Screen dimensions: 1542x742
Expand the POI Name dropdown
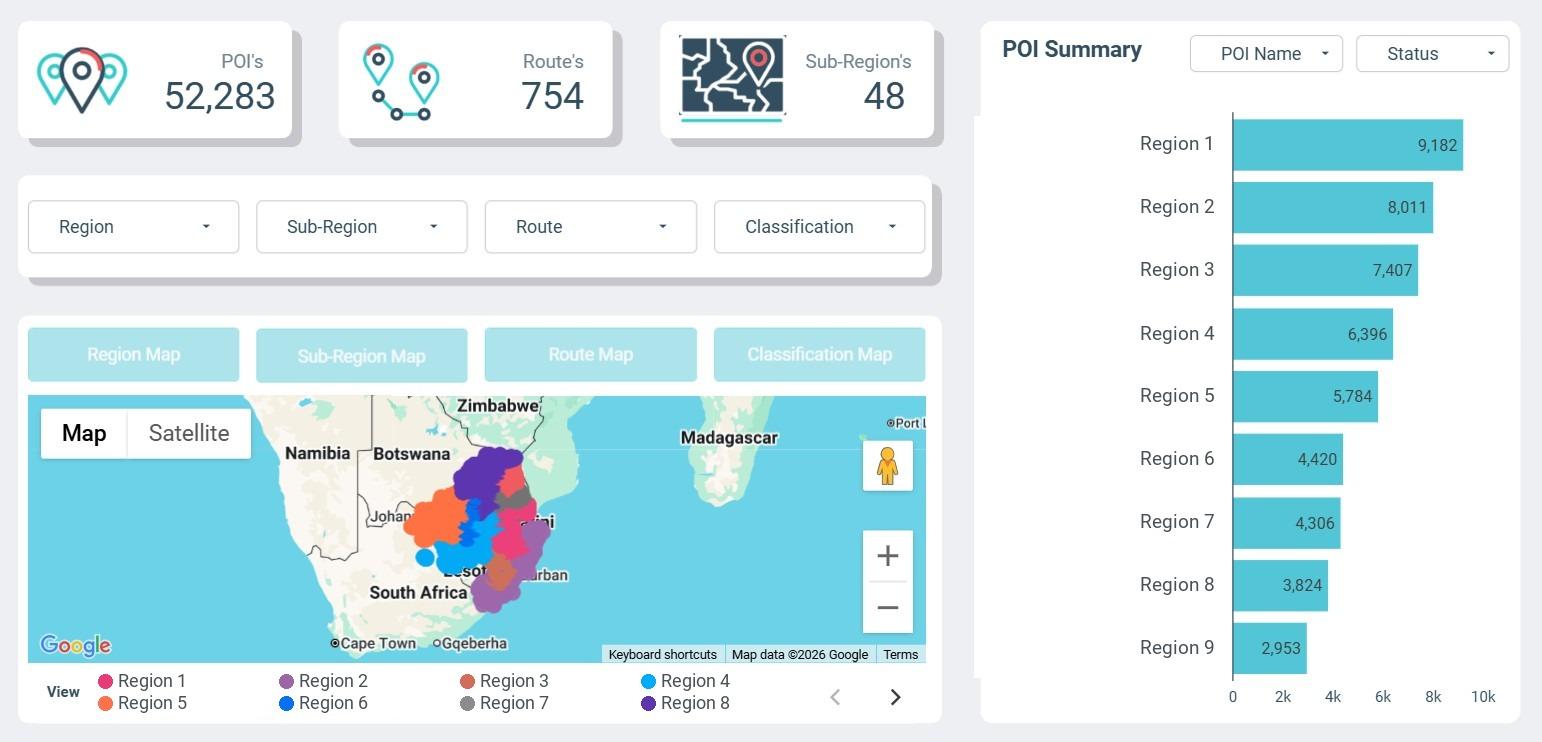click(1266, 54)
